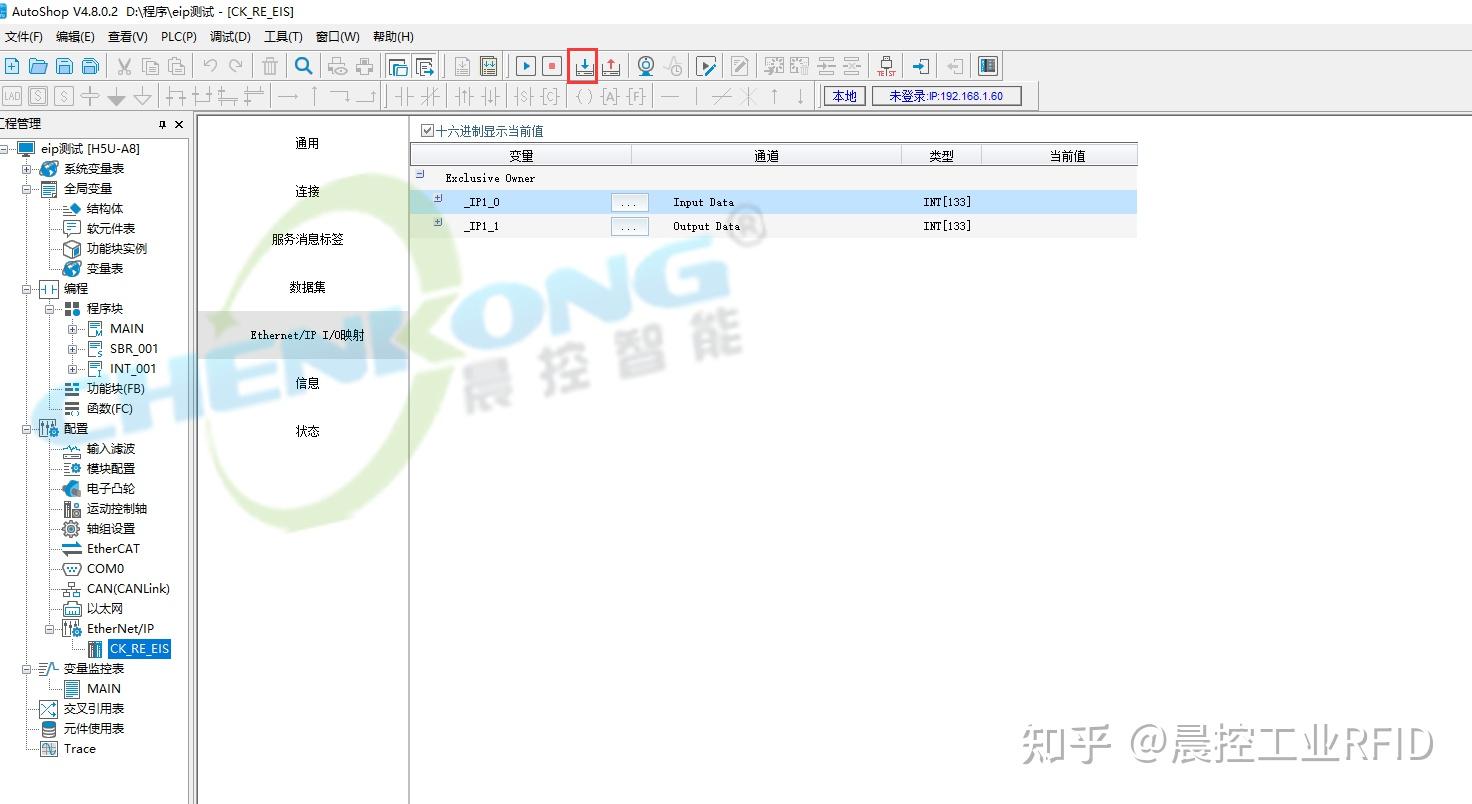Click the run (play) toolbar icon

pyautogui.click(x=527, y=65)
